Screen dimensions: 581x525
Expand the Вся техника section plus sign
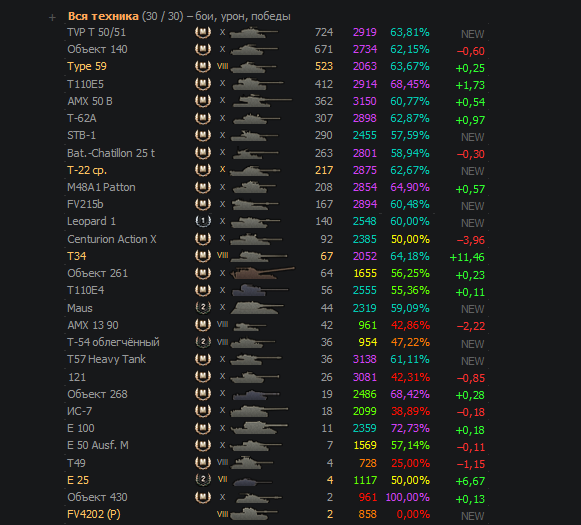click(52, 17)
